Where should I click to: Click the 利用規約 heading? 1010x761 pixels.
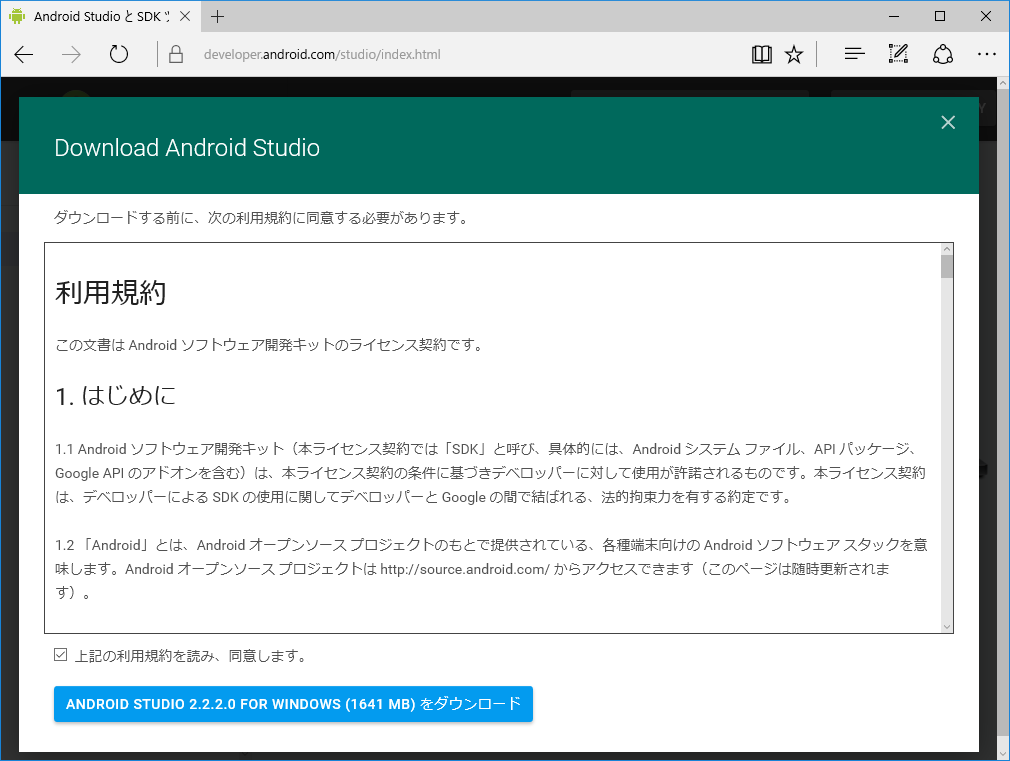pyautogui.click(x=110, y=293)
